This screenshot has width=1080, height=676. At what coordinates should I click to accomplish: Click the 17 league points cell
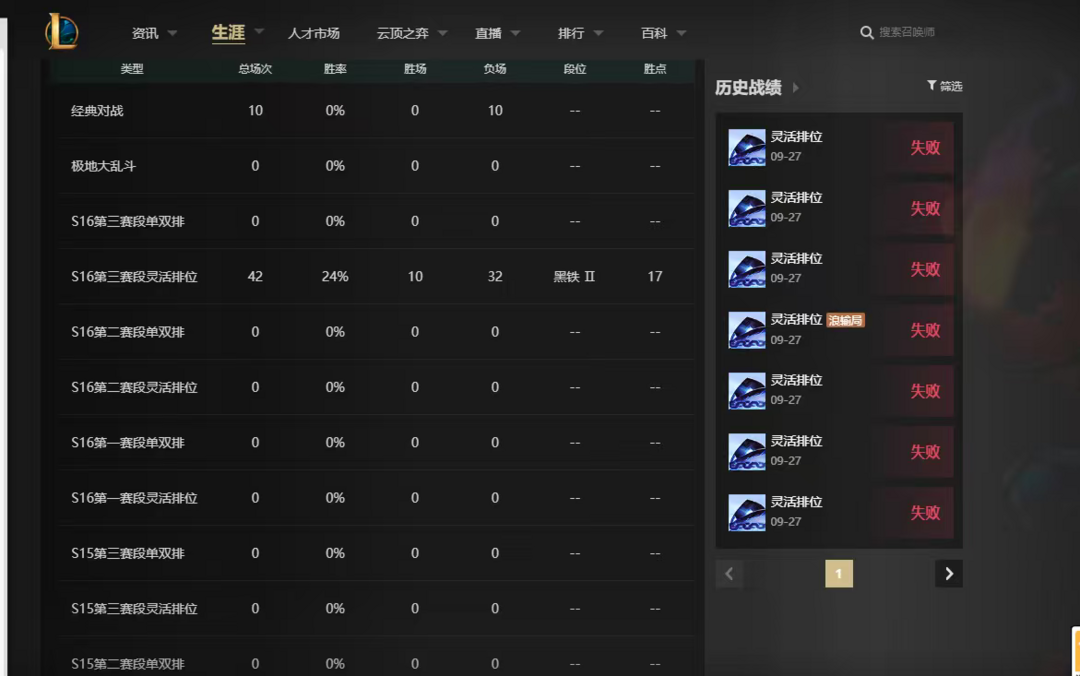654,276
